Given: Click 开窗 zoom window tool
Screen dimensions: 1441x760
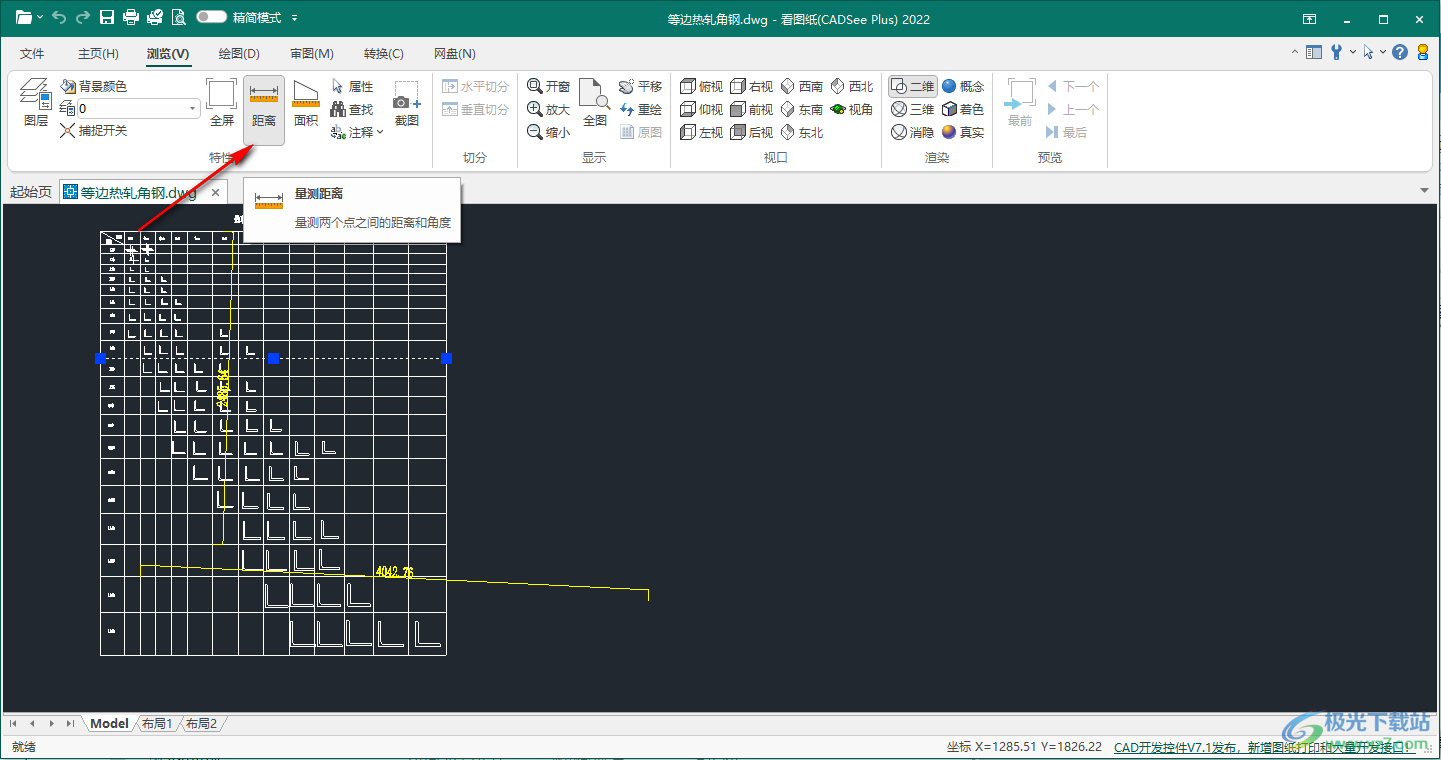Looking at the screenshot, I should [x=549, y=87].
